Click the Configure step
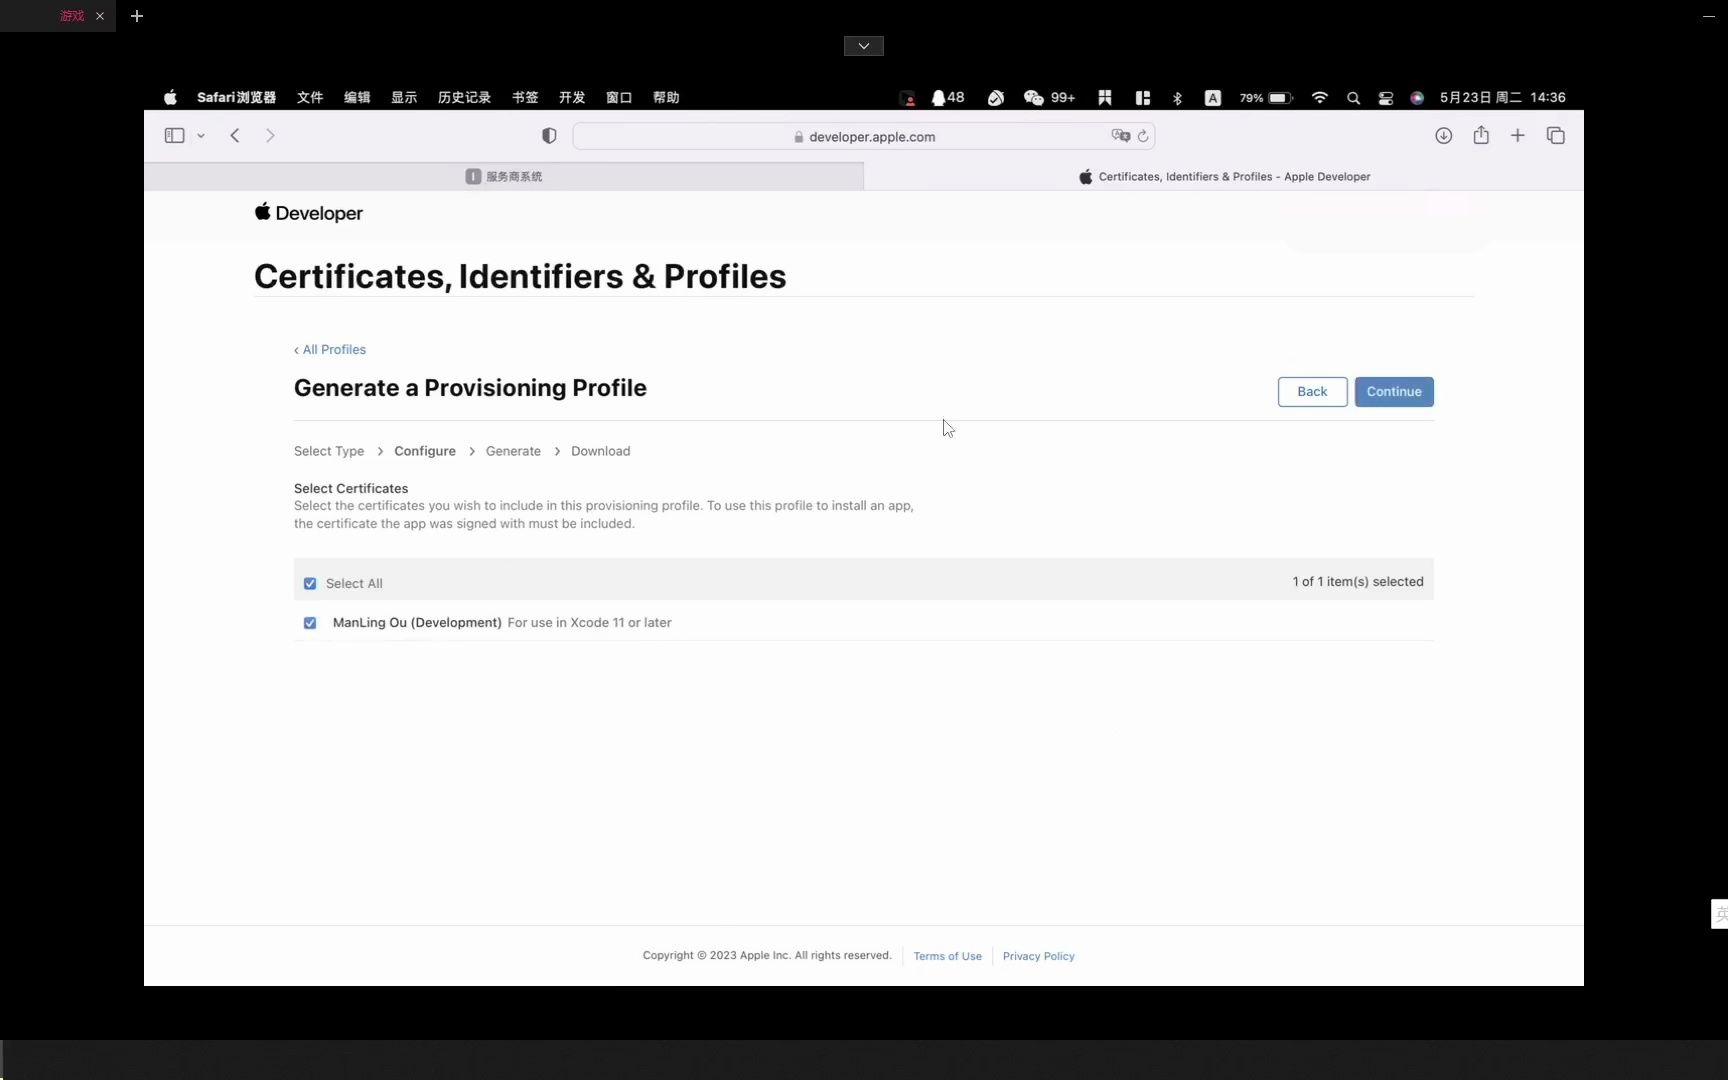 425,451
